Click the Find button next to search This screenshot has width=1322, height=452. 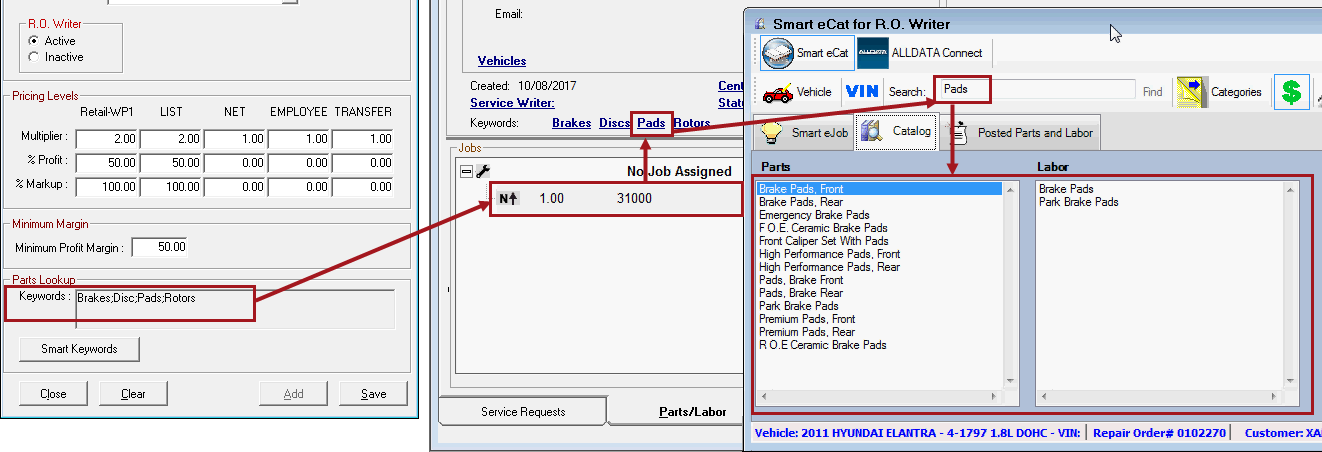pos(1152,92)
